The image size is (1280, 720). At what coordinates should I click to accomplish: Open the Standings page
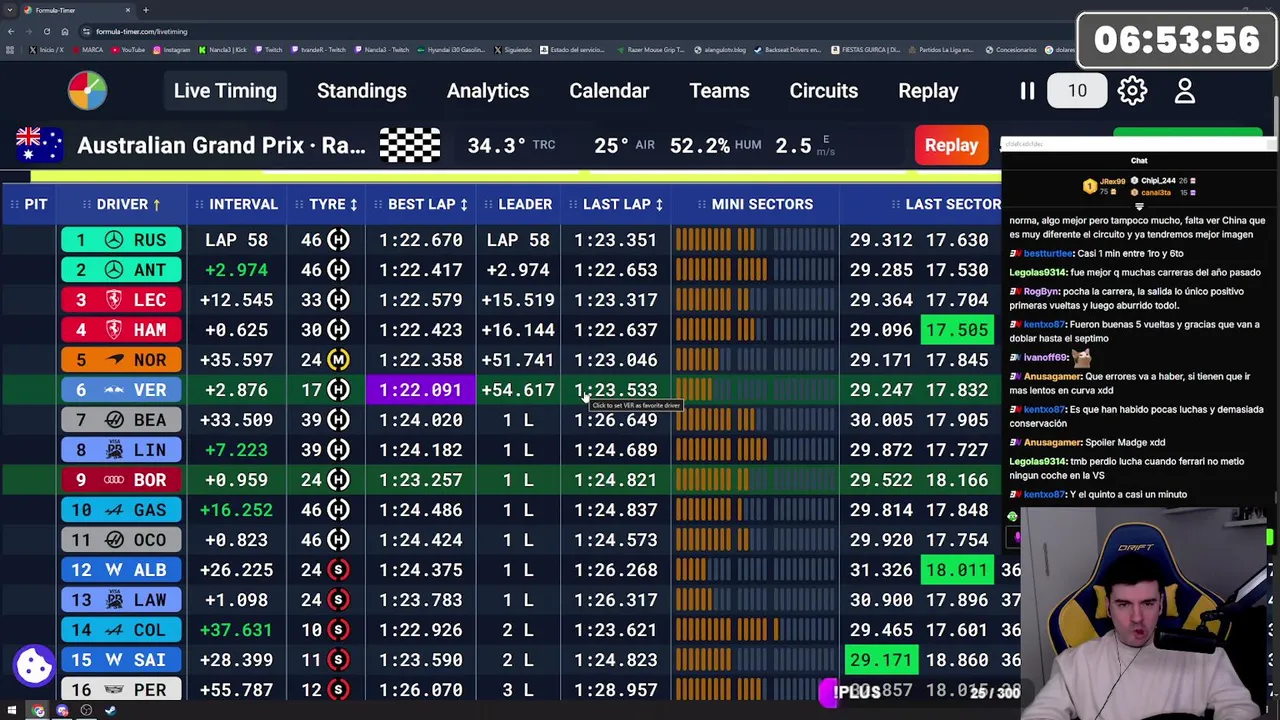(x=362, y=91)
